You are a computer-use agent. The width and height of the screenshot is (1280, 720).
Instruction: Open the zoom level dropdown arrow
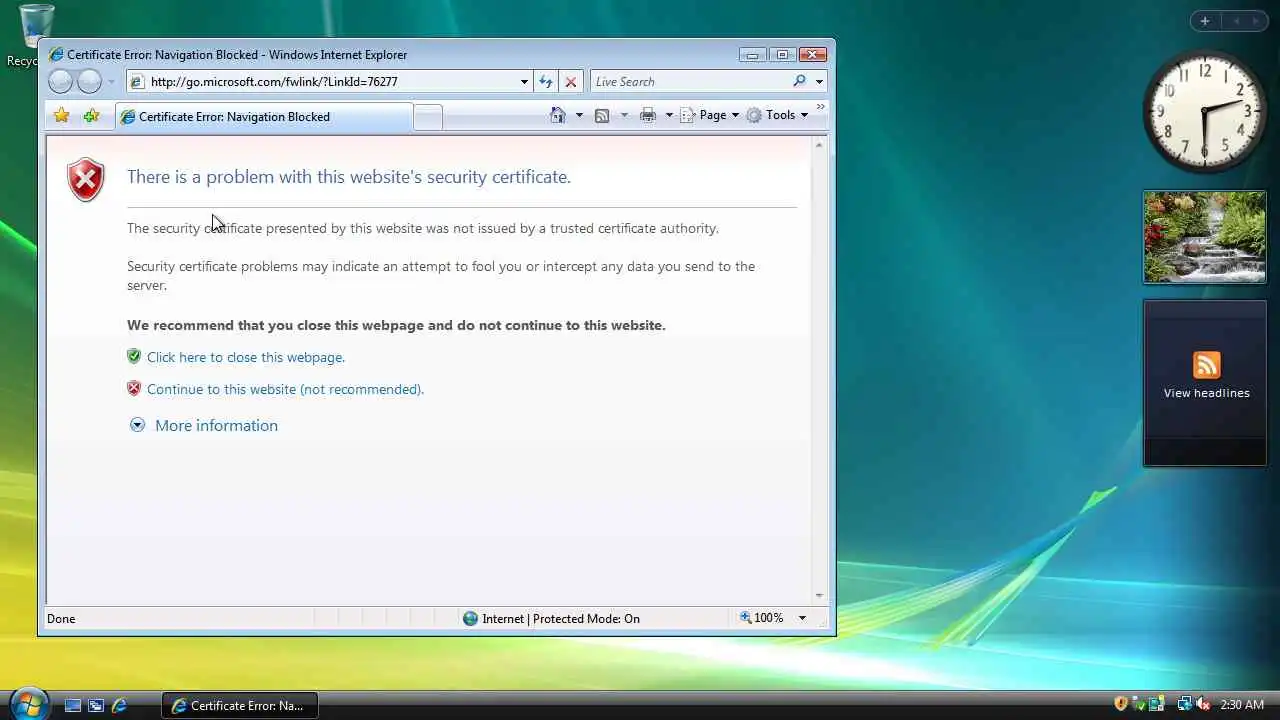coord(802,618)
